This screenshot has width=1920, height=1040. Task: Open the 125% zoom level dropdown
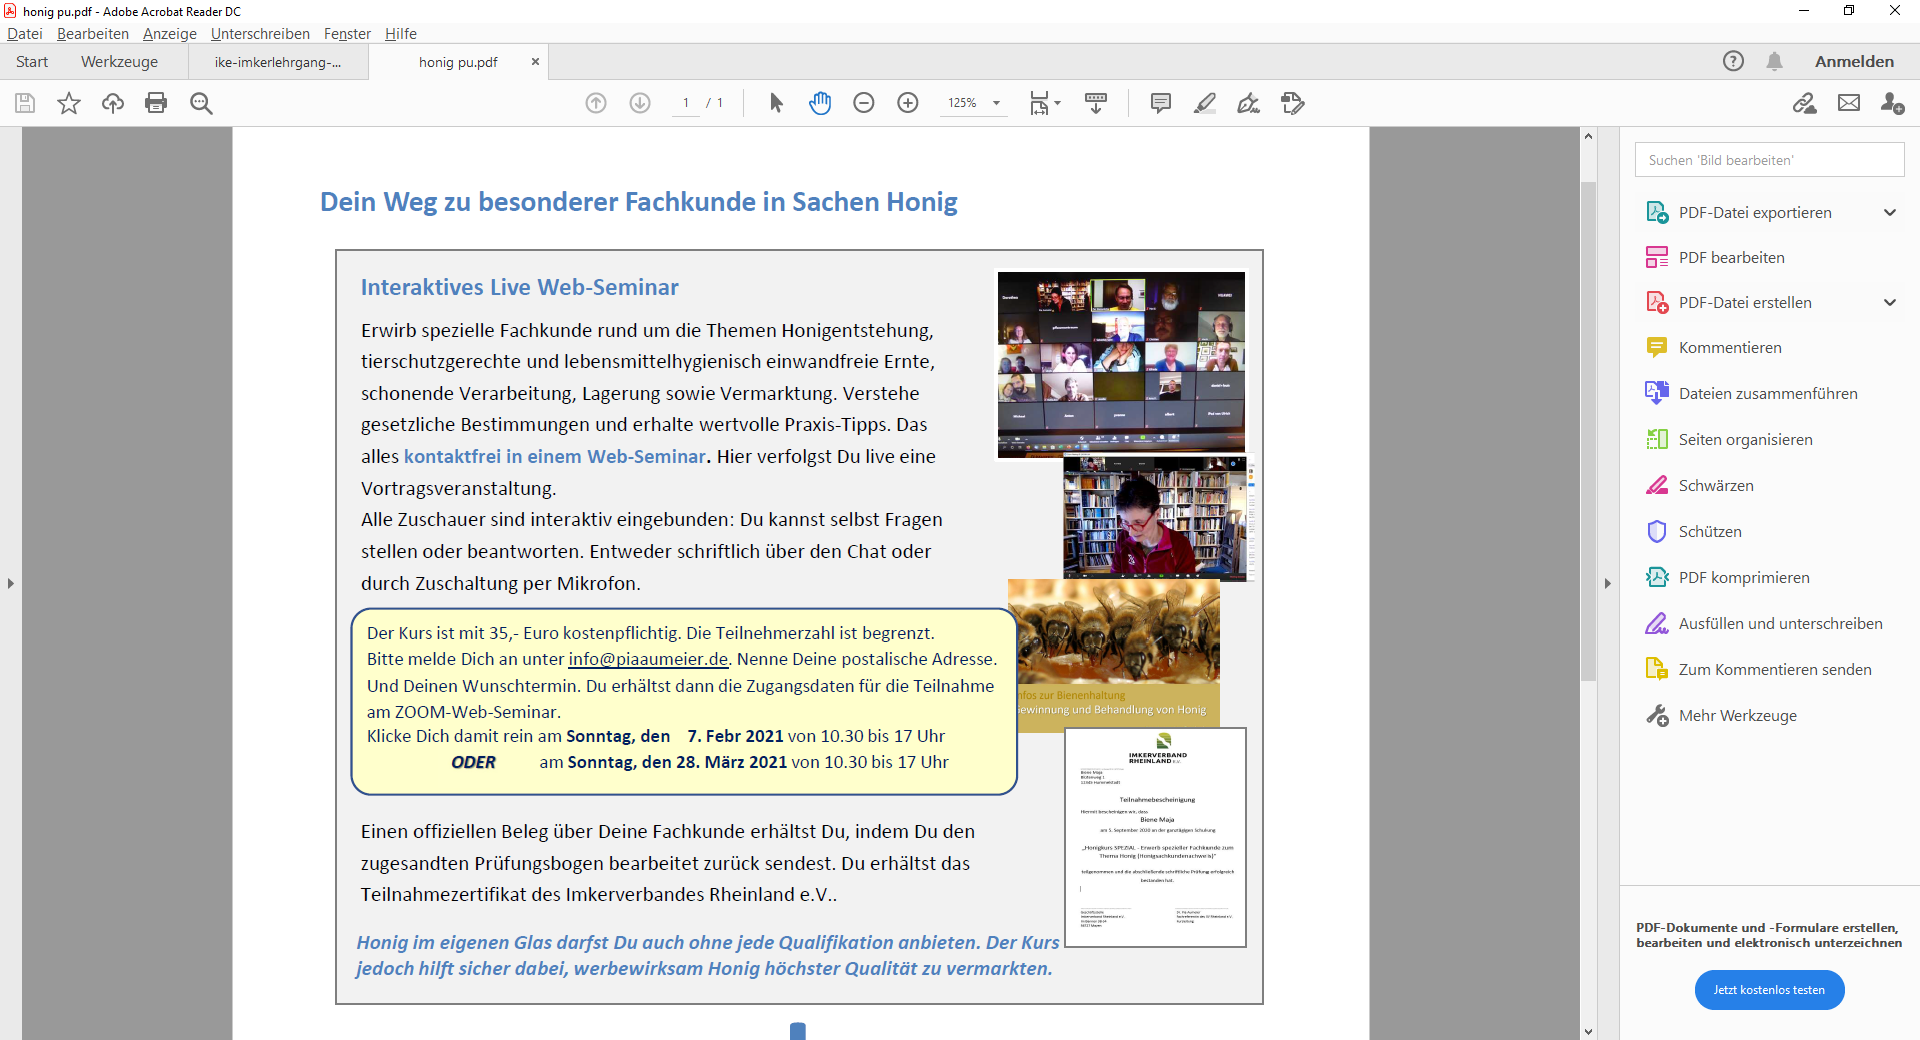996,103
